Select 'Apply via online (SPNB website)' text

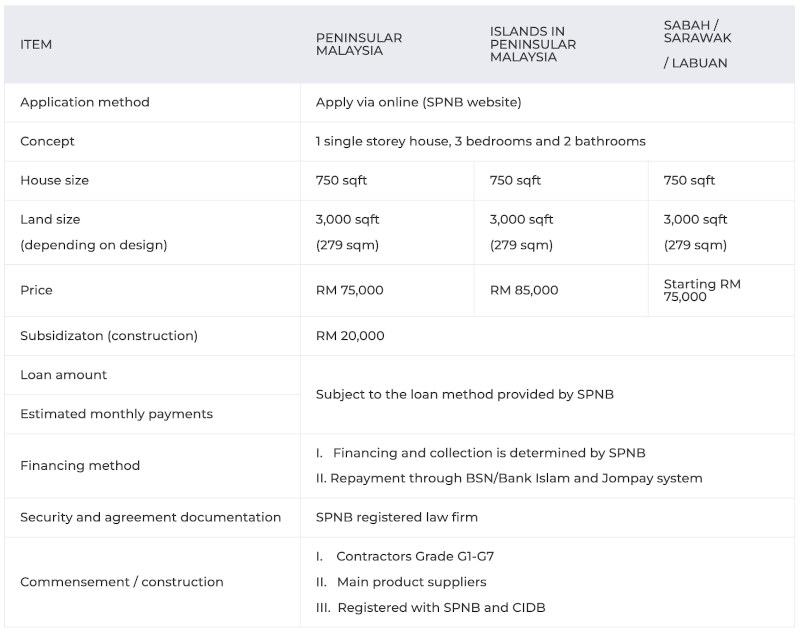(418, 102)
